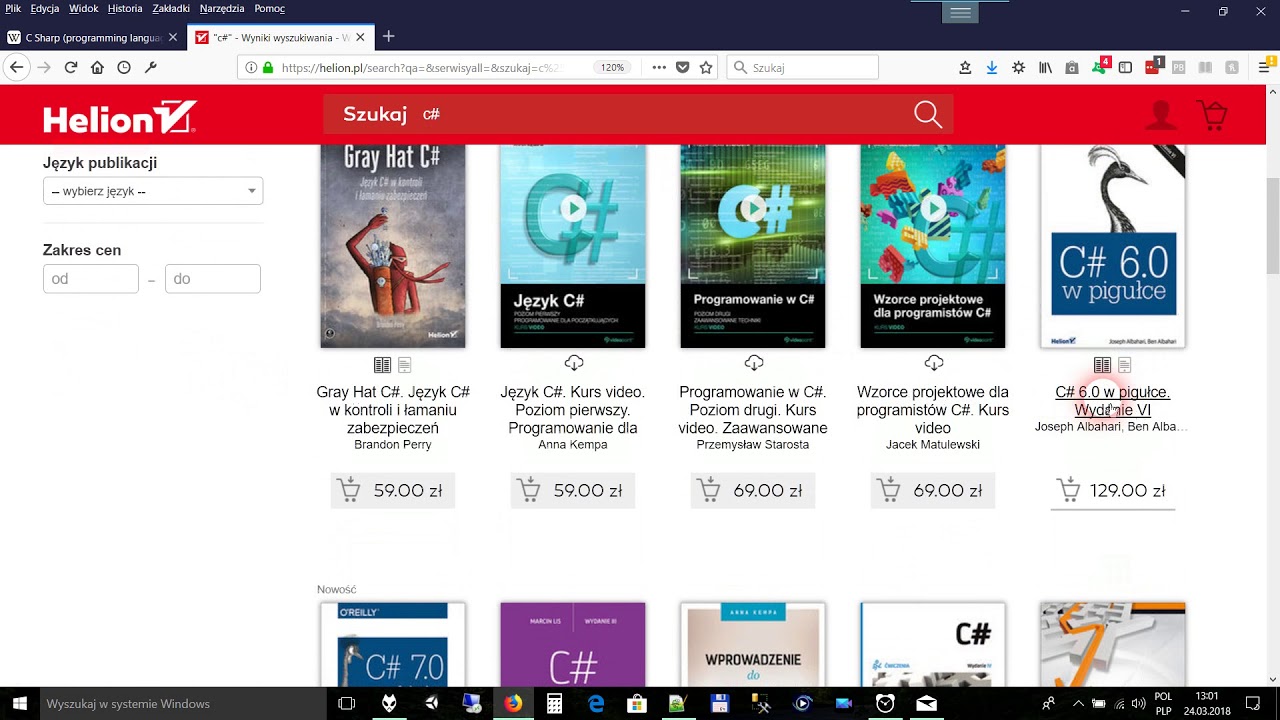
Task: Click the Helion Szukaj search field
Action: (638, 115)
